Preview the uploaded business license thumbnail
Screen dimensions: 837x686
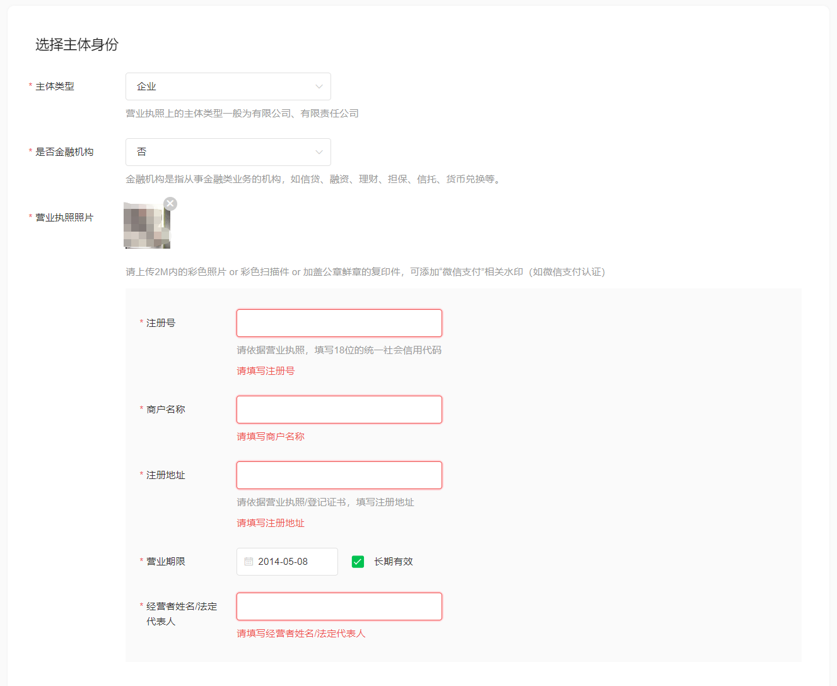147,225
